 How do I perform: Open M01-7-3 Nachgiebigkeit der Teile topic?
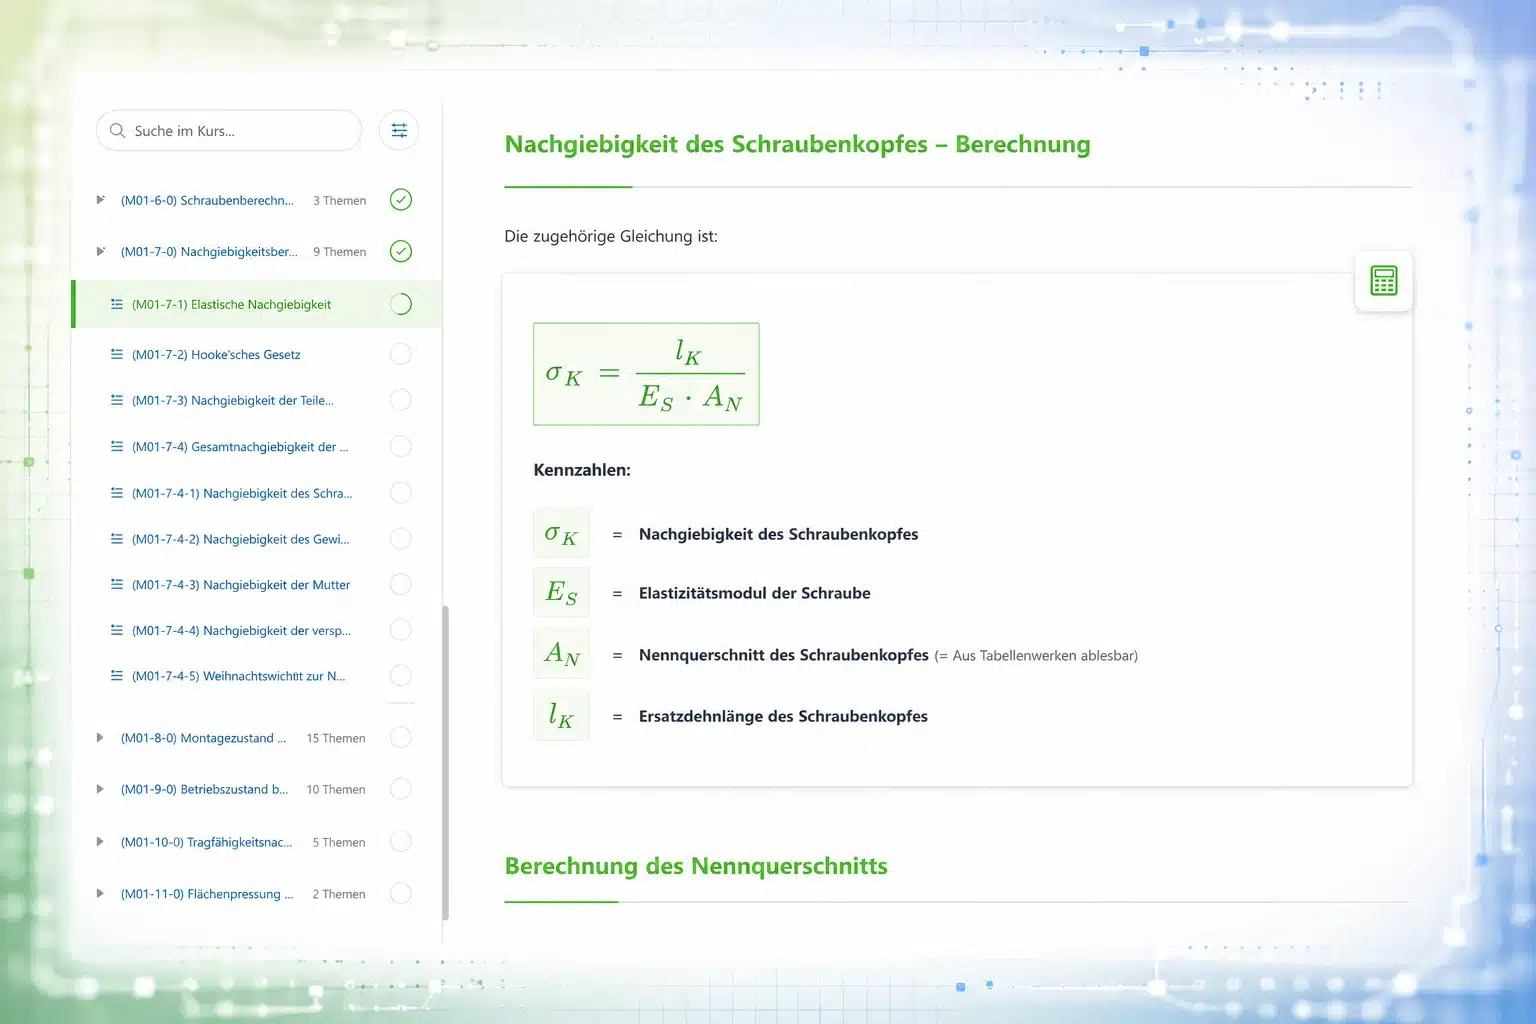232,400
